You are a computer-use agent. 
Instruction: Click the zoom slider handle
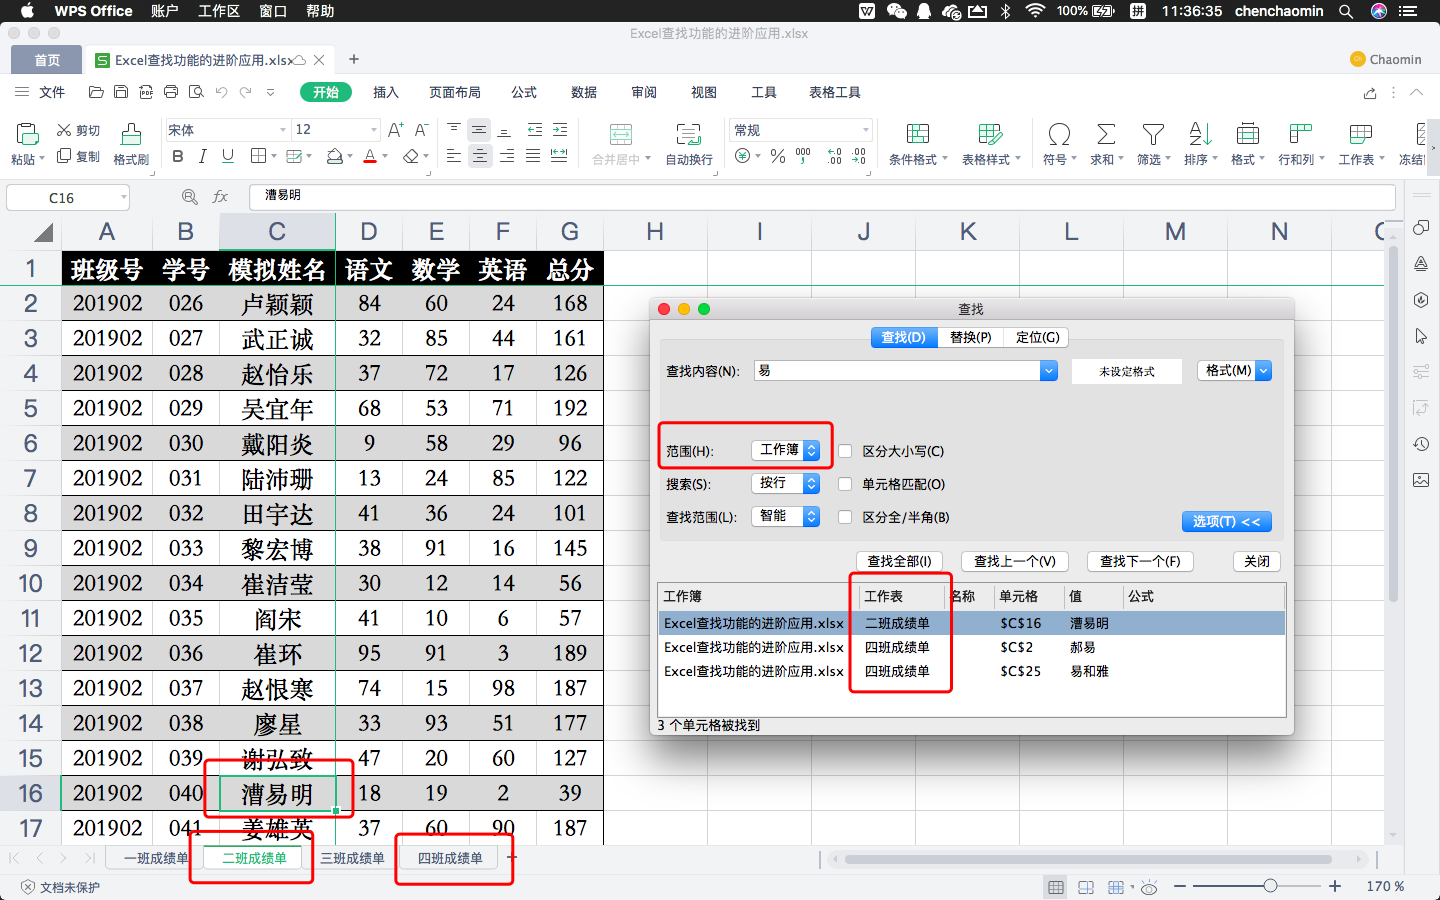1270,886
